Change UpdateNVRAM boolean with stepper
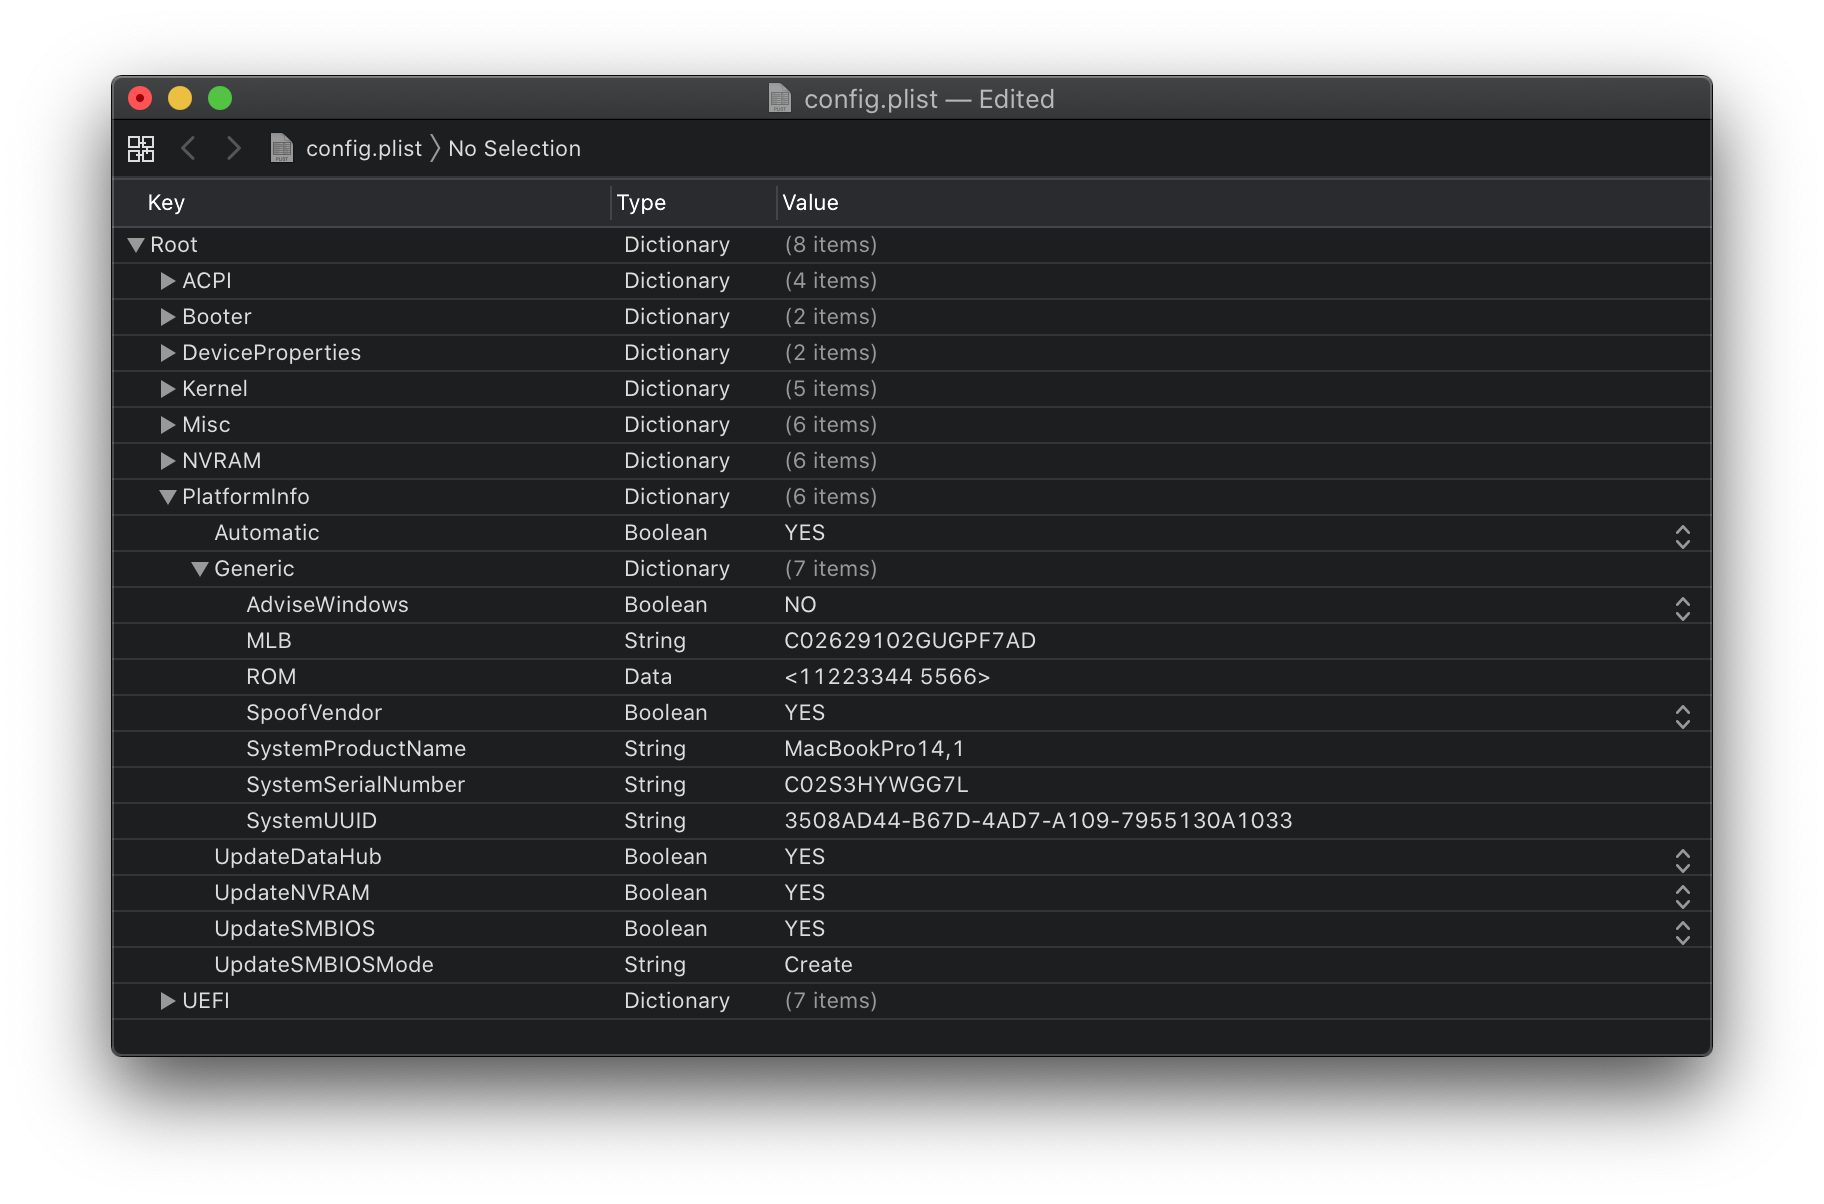 1682,897
